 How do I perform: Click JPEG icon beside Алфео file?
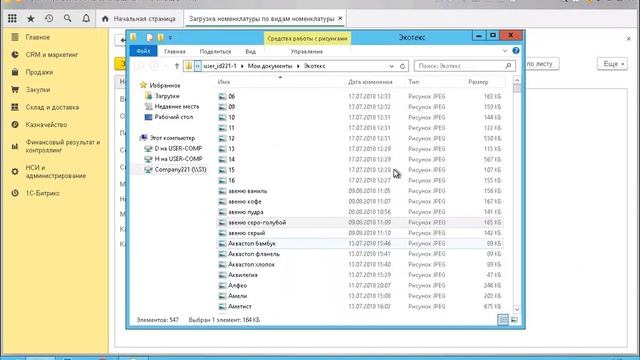(x=222, y=286)
